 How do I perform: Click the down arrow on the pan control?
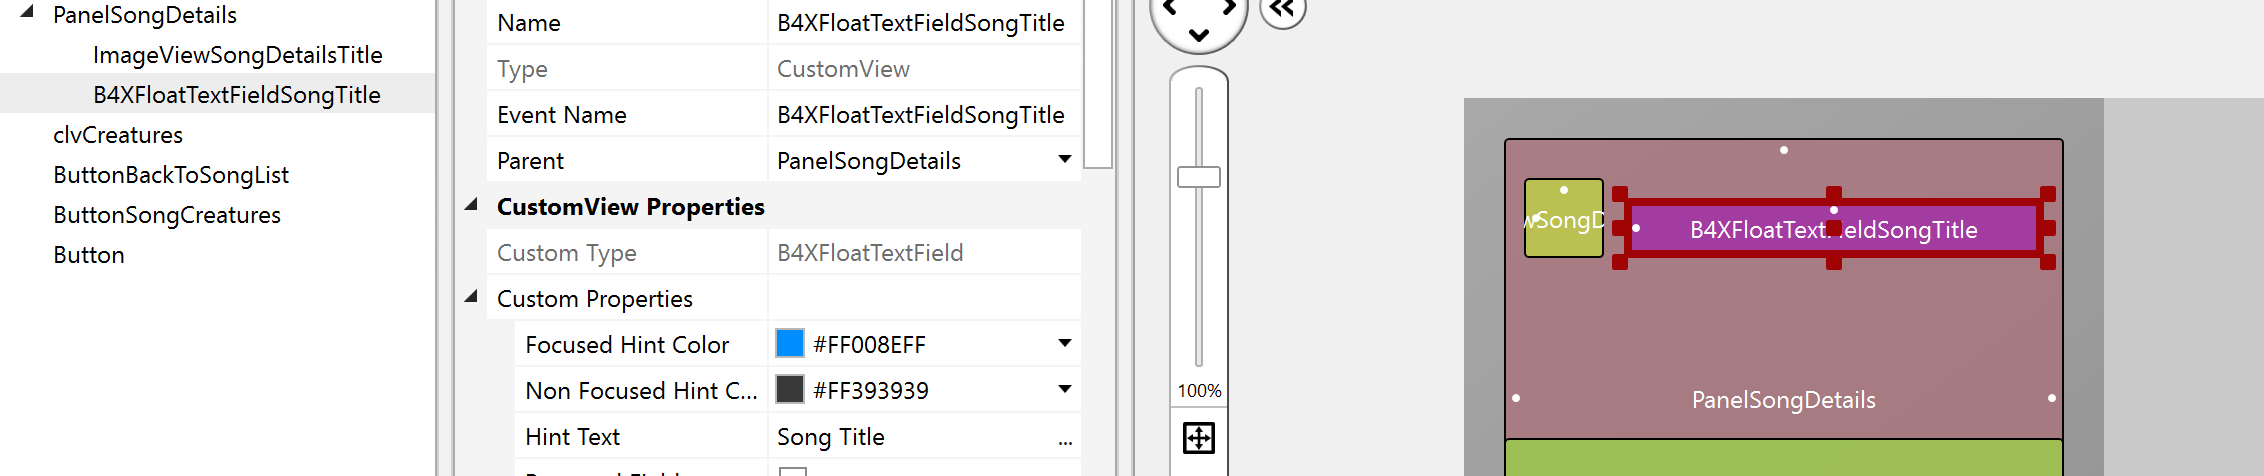pos(1199,36)
